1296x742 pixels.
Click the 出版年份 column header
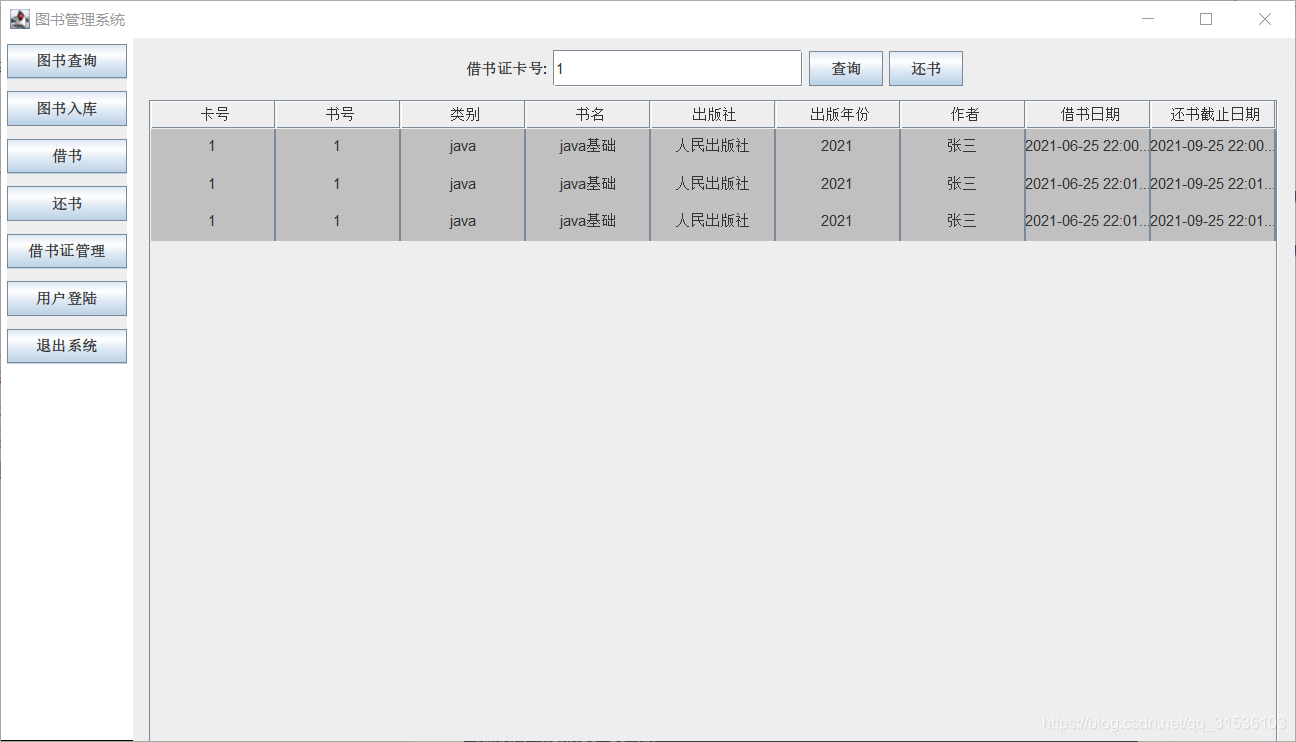point(837,113)
